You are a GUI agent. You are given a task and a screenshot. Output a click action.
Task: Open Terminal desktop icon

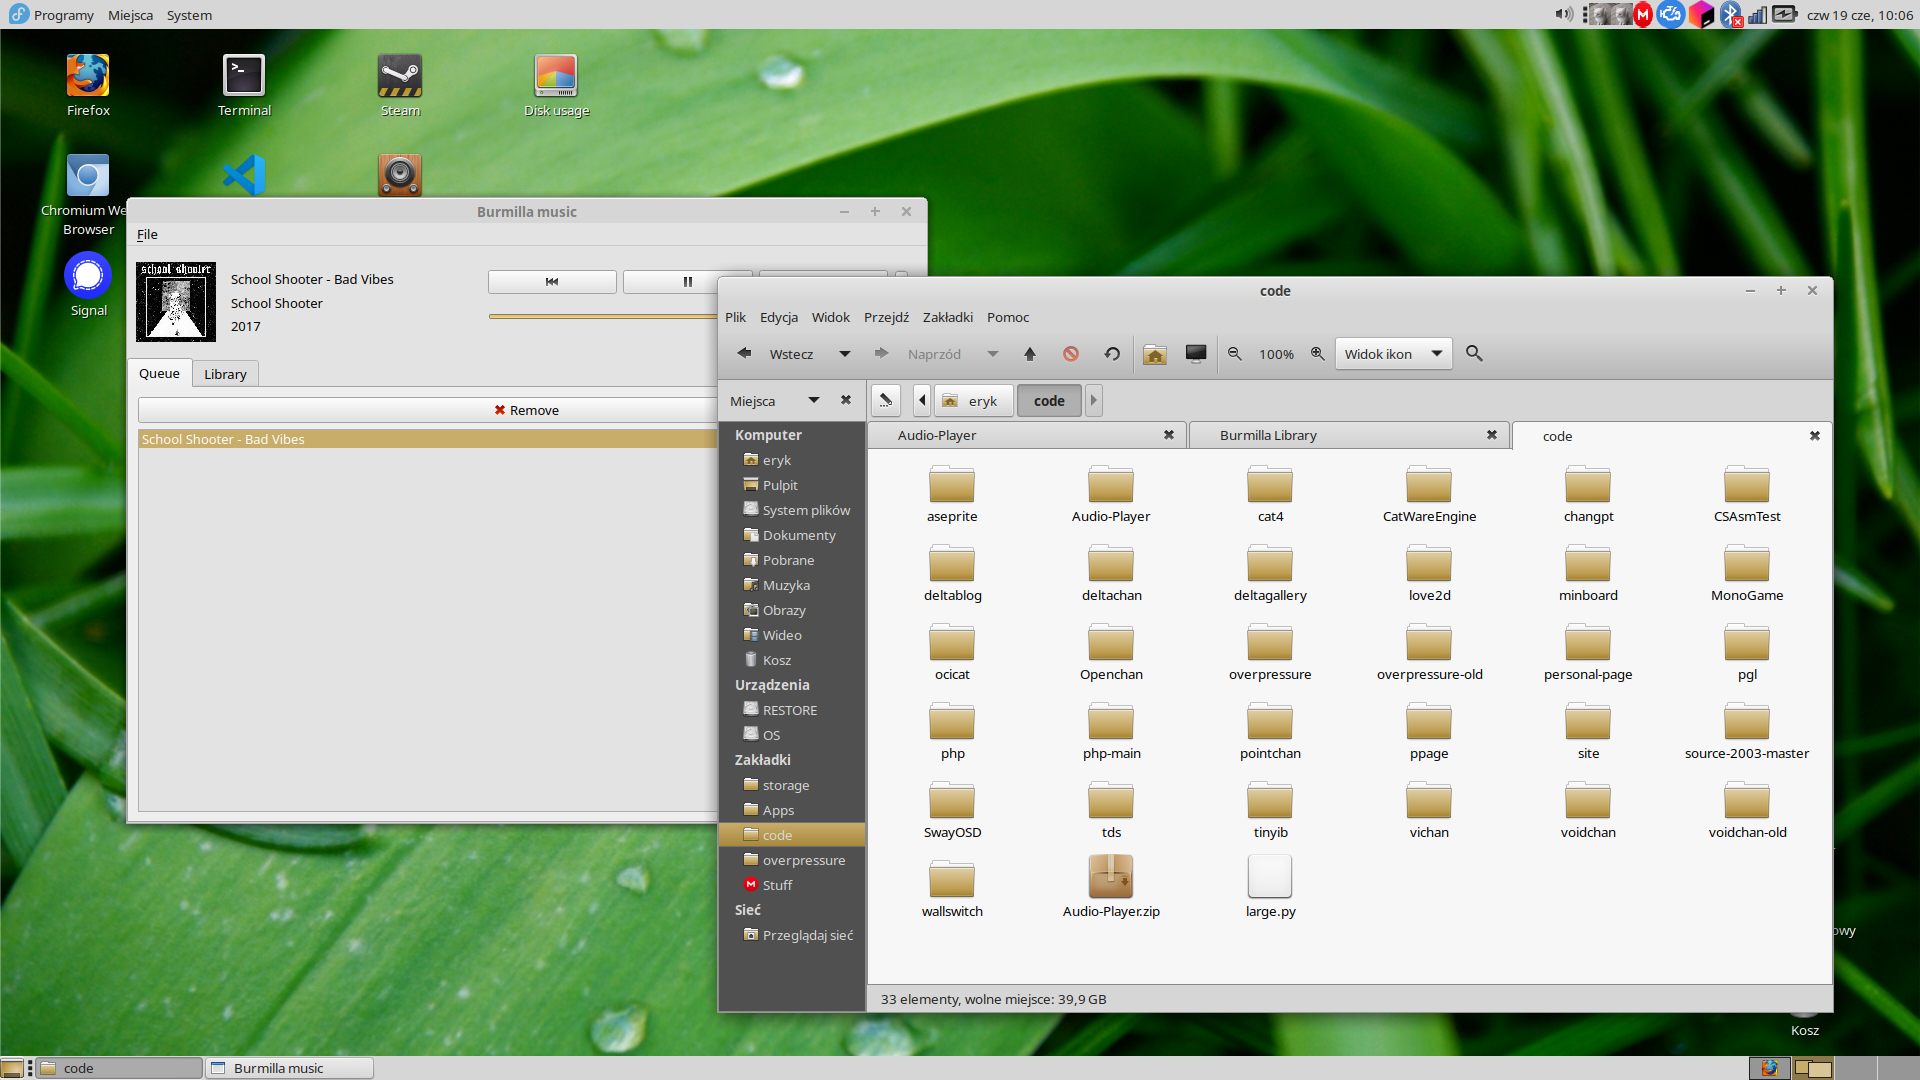click(244, 86)
